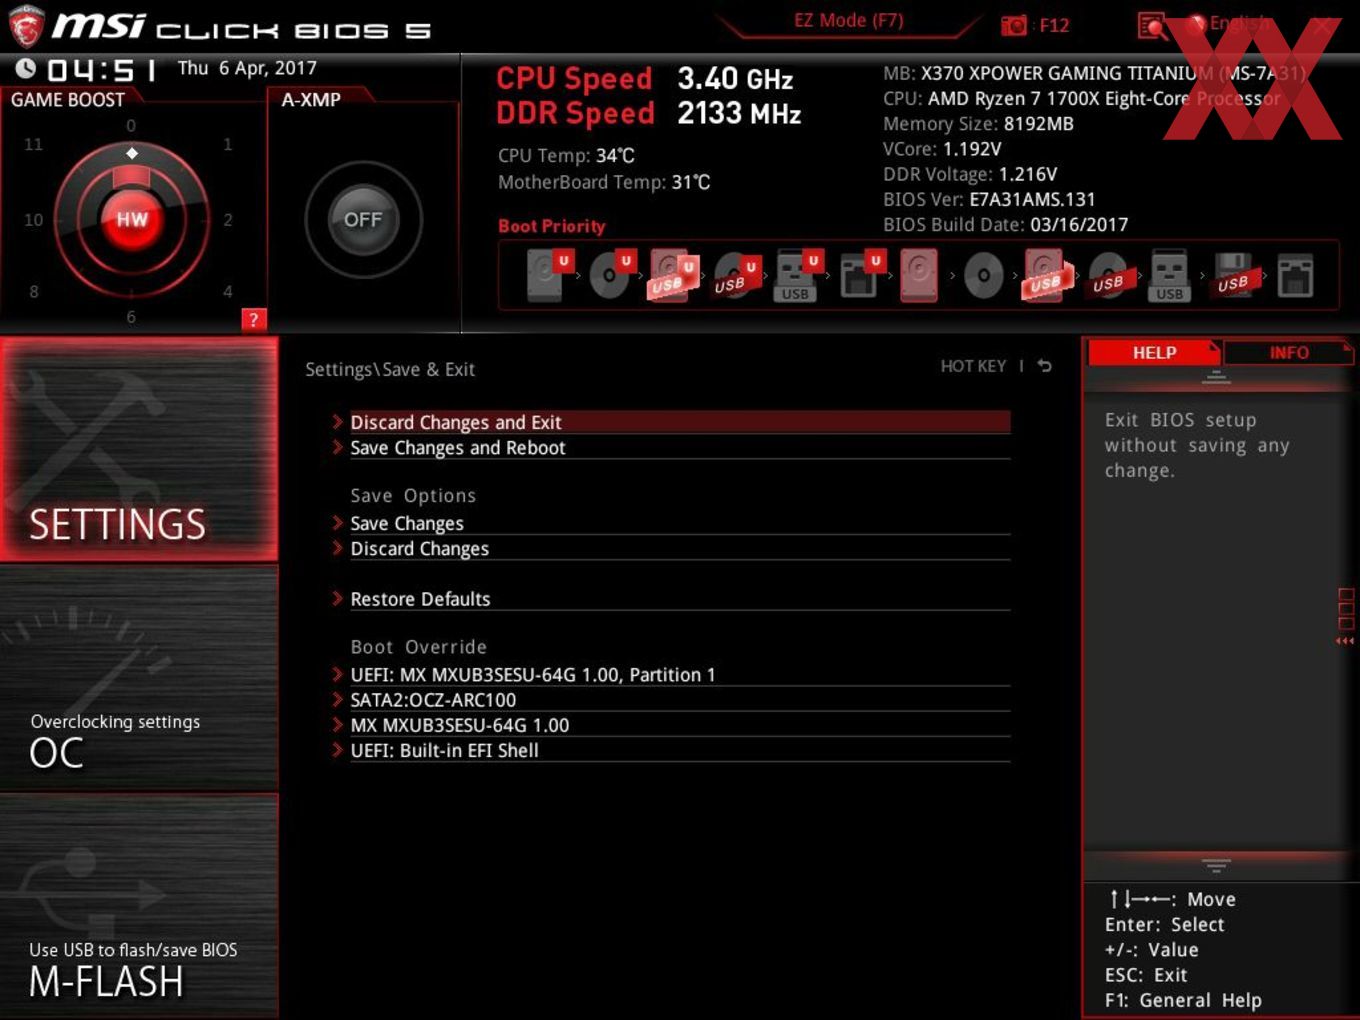The image size is (1360, 1020).
Task: Select the legacy USB key boot icon
Action: 1169,275
